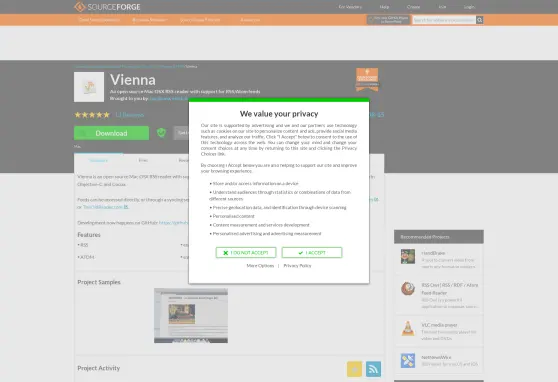This screenshot has height=382, width=558.
Task: Open the VLC media player cone icon
Action: (x=408, y=328)
